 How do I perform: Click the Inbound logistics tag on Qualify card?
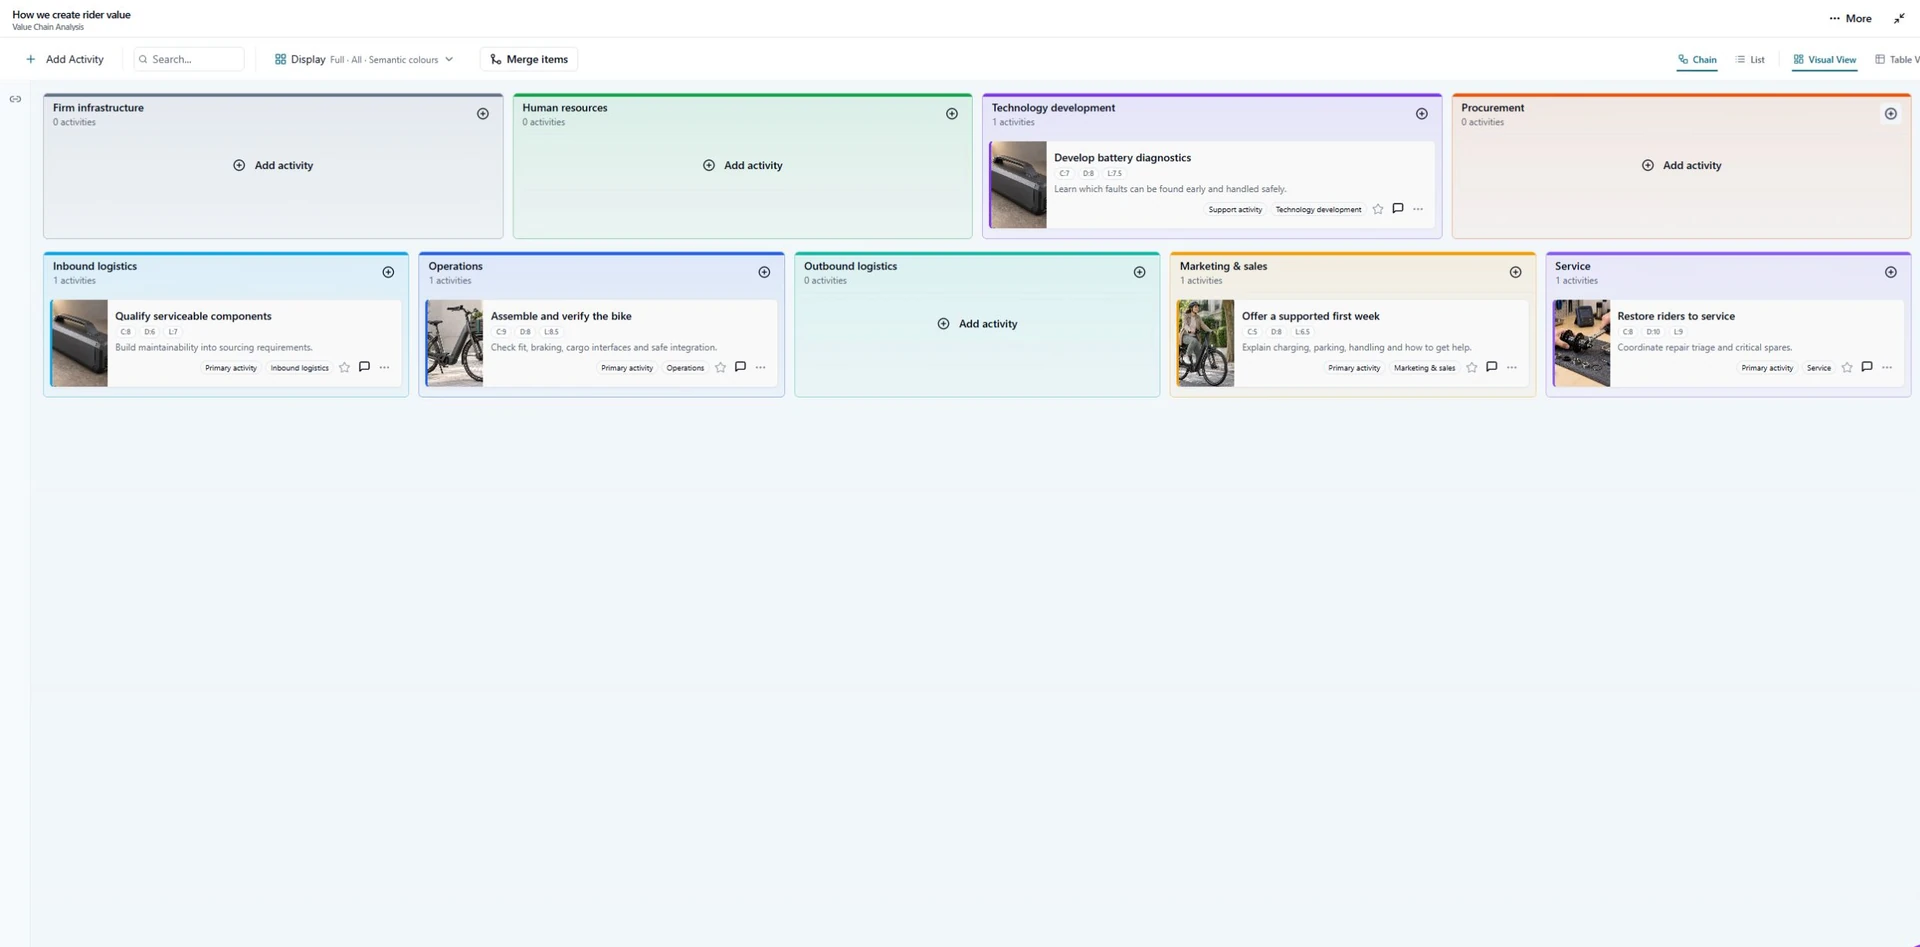click(299, 368)
